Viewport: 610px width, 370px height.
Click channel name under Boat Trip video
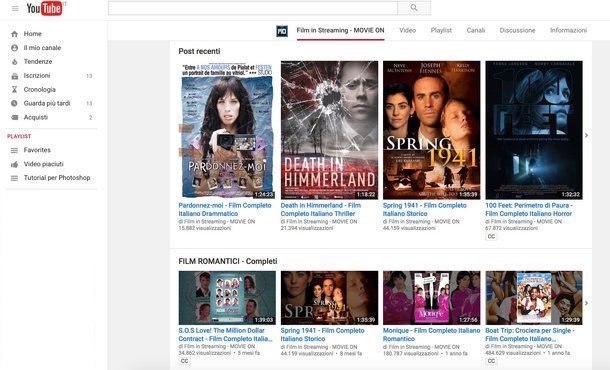point(526,347)
